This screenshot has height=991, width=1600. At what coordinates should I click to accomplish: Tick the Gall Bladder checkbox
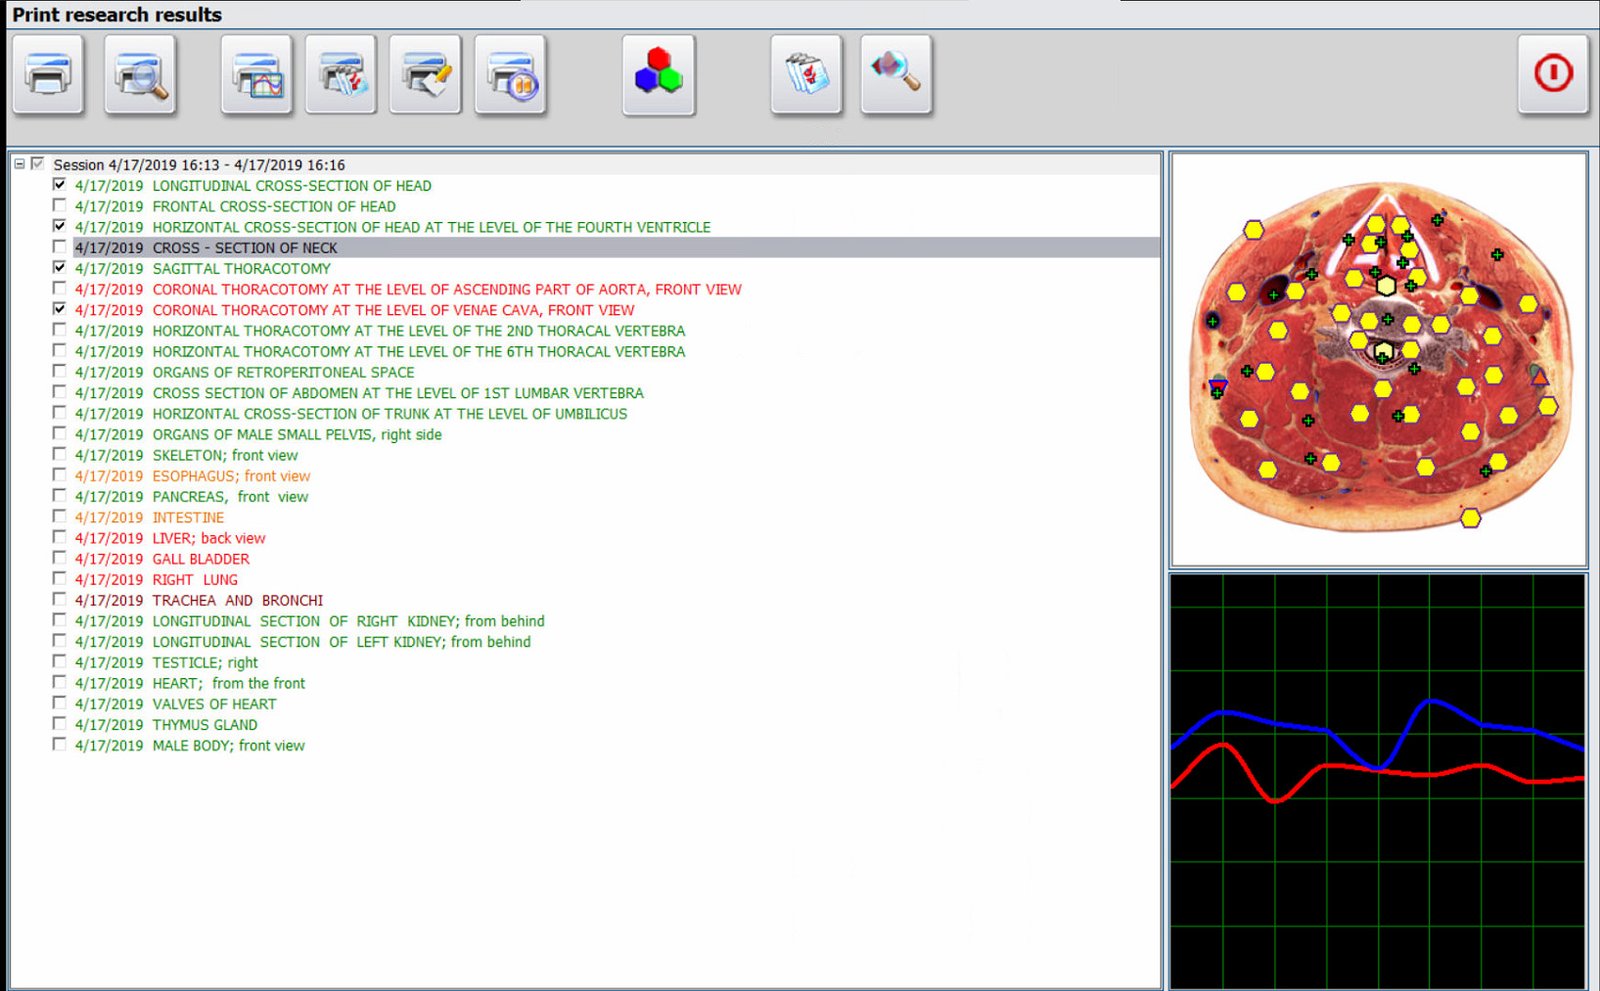pos(59,558)
